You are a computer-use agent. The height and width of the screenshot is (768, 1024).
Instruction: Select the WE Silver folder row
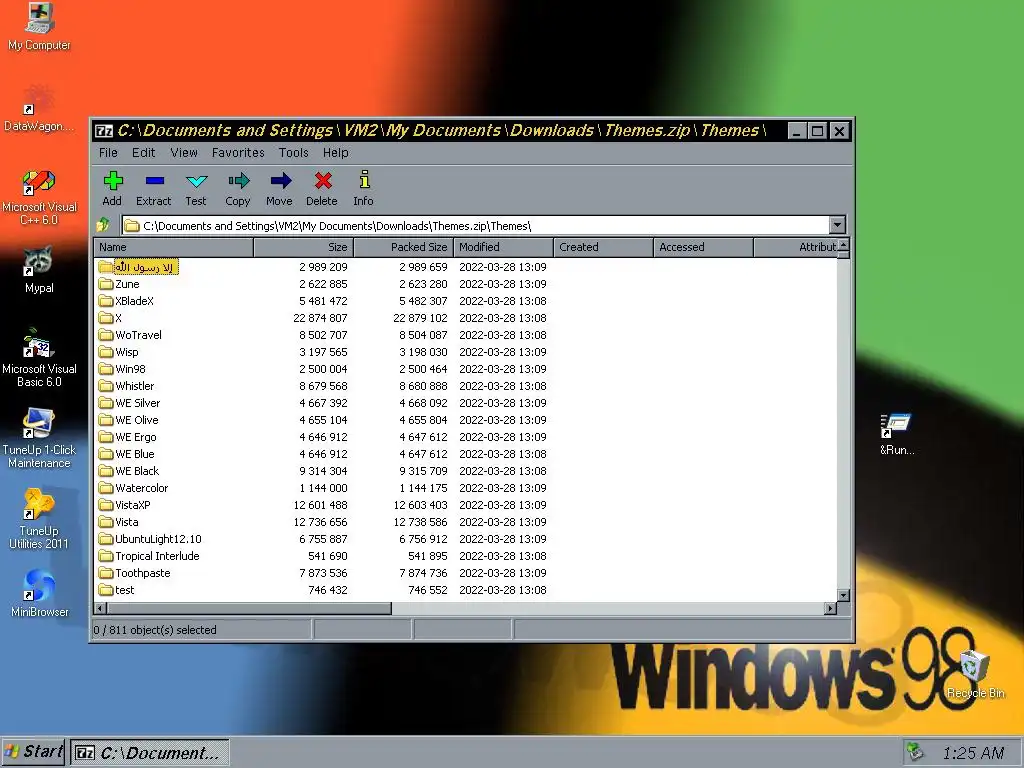click(x=466, y=403)
